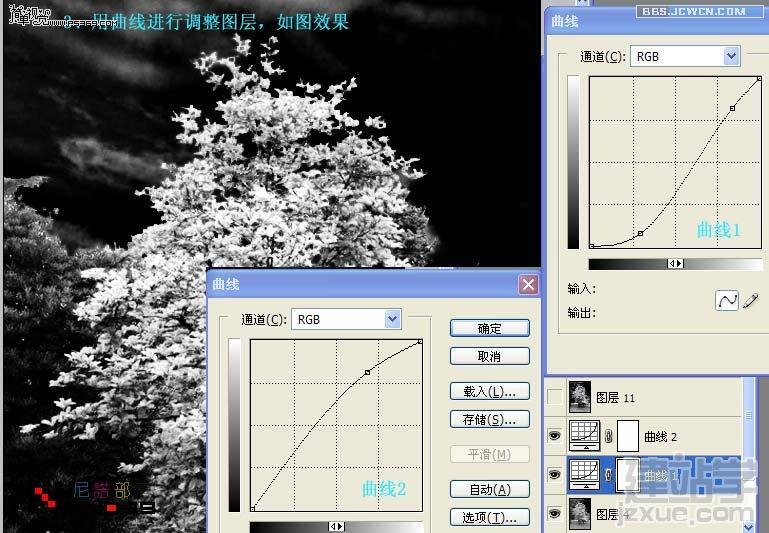Select the 曲线 1 layer mask thumbnail
The width and height of the screenshot is (769, 533).
(627, 474)
